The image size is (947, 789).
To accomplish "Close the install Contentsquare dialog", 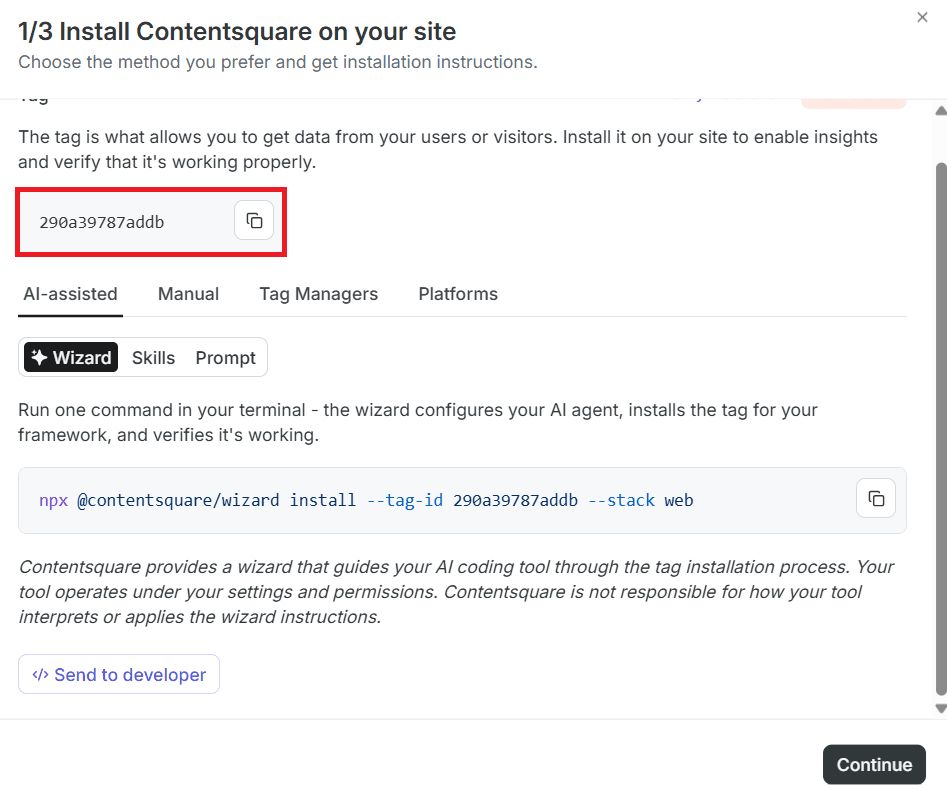I will coord(922,18).
